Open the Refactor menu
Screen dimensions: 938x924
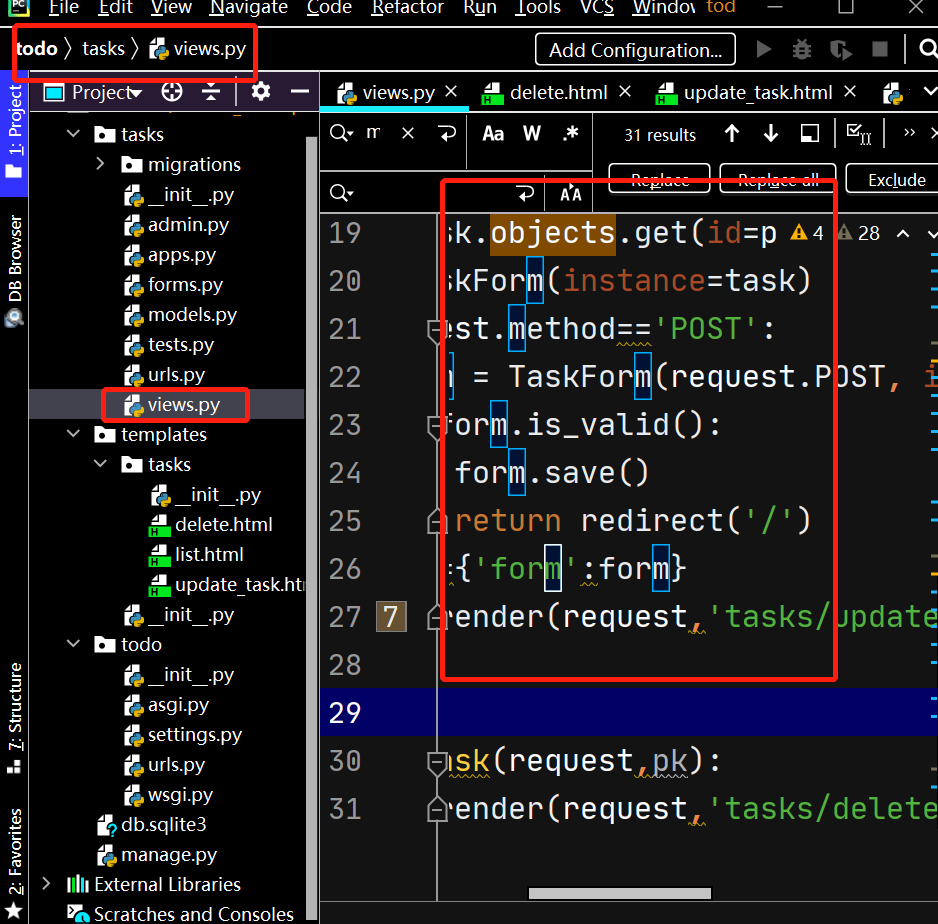[407, 7]
